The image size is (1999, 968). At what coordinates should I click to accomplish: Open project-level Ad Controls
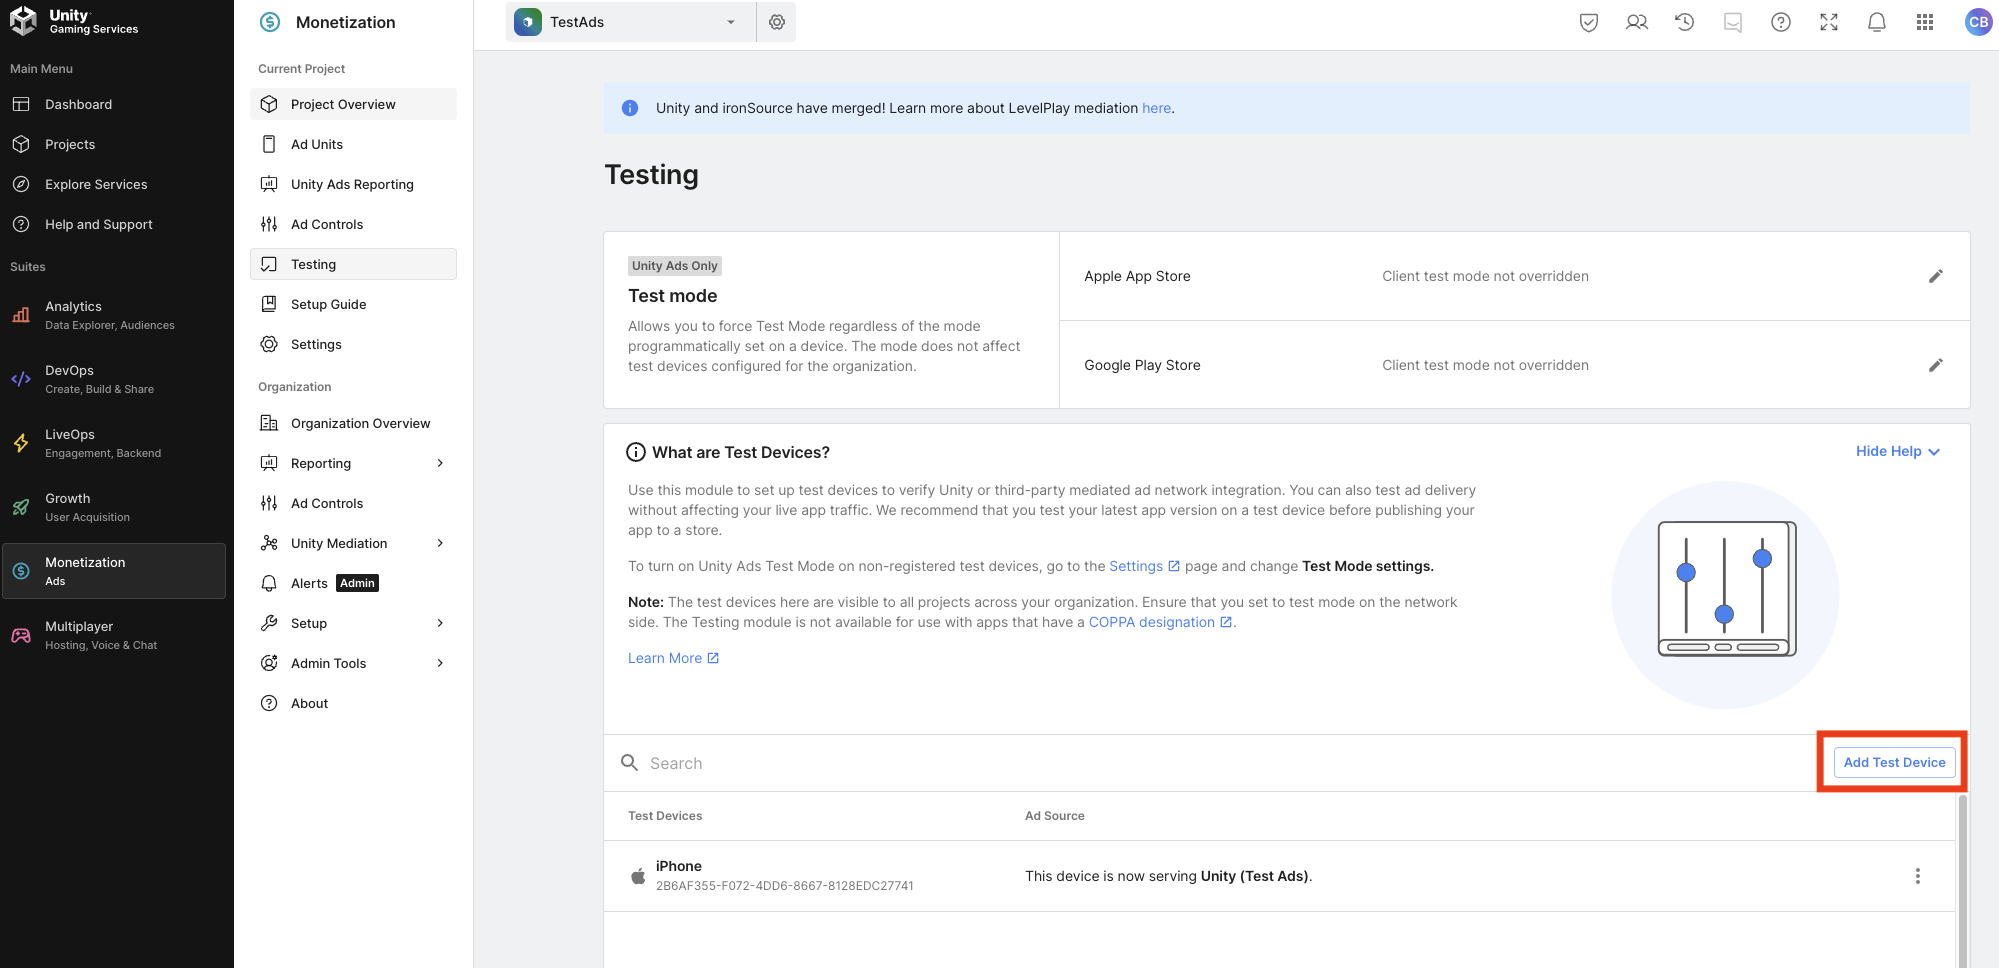click(x=353, y=224)
